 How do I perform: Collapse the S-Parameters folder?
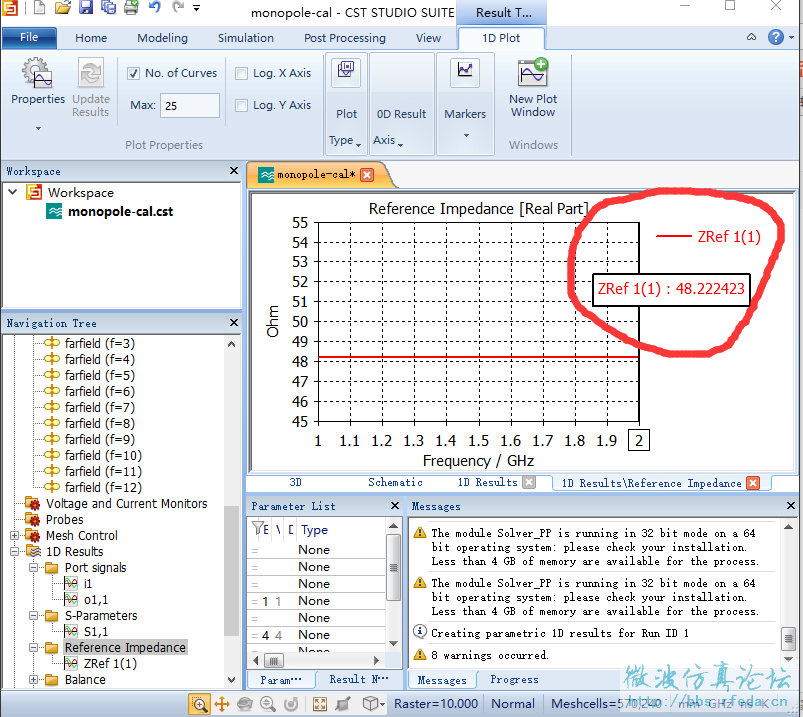click(x=33, y=616)
